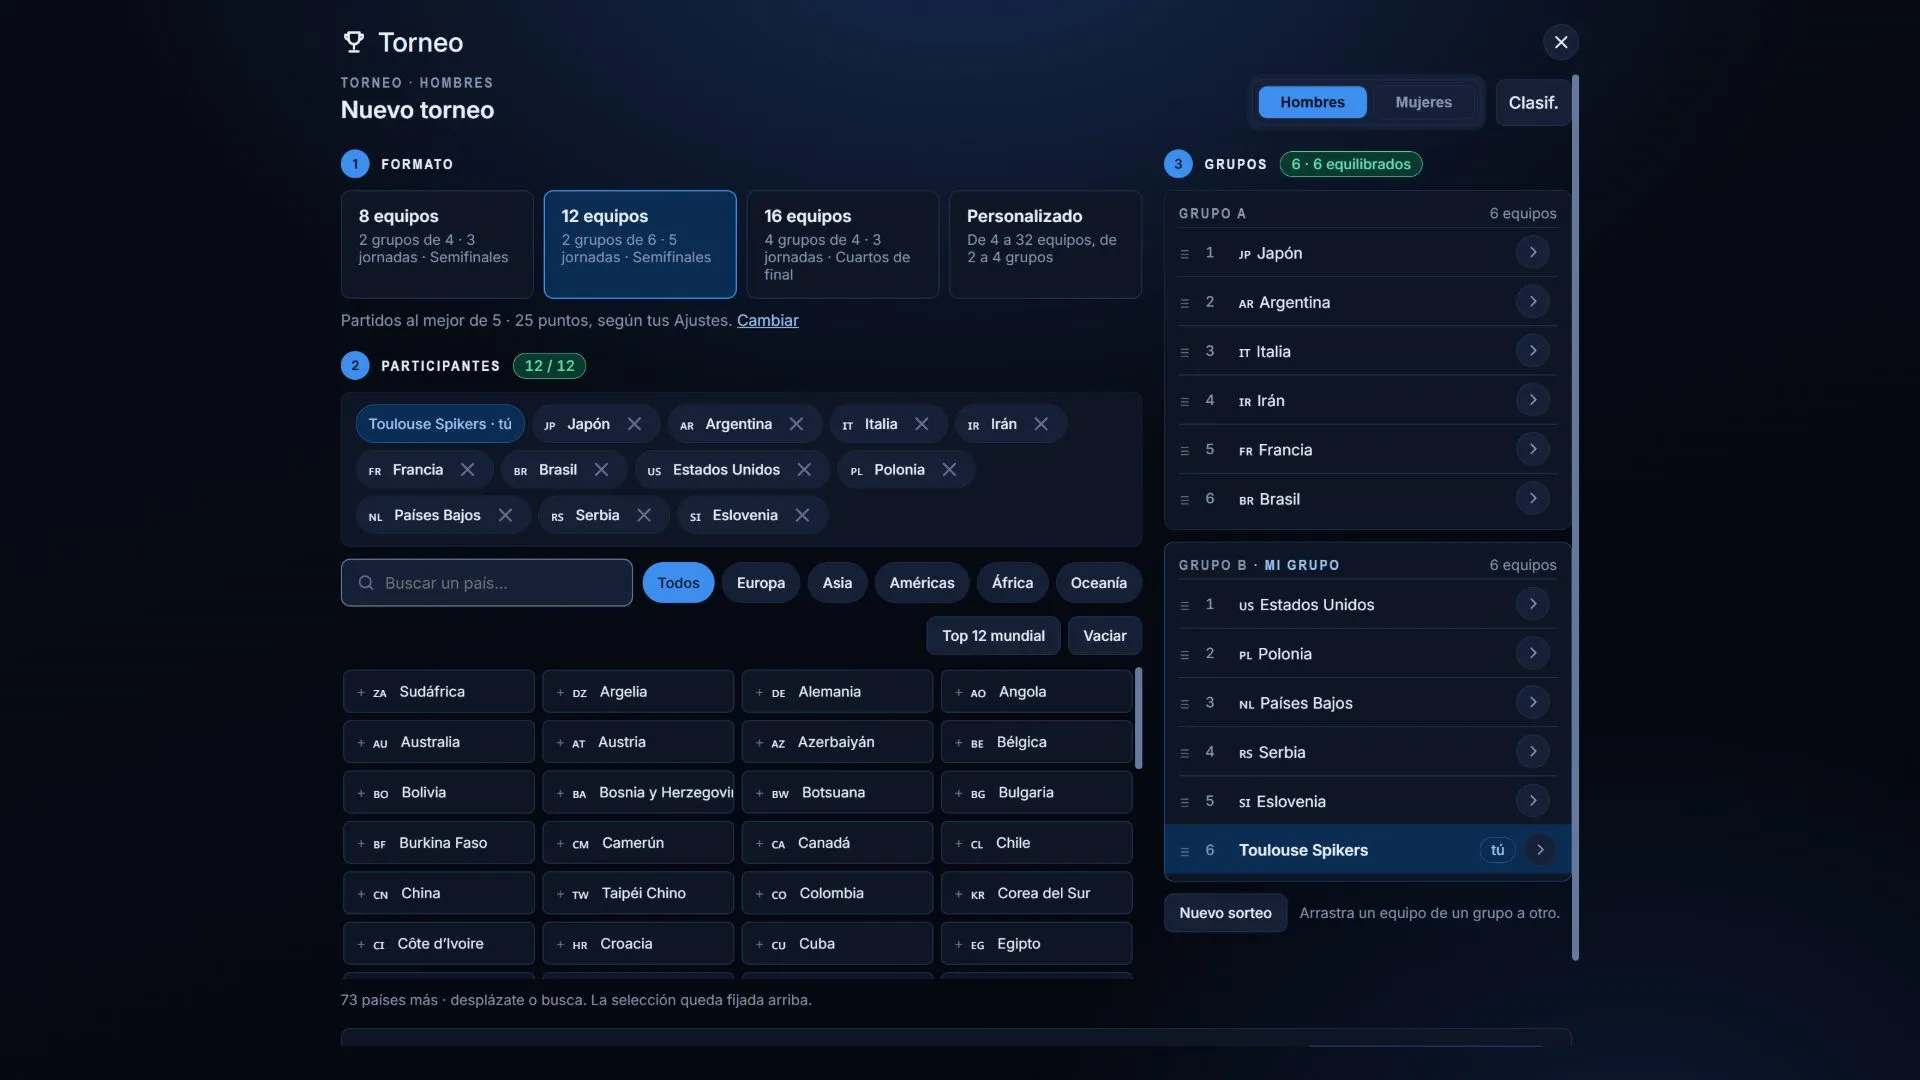Close the Torneo dialog
This screenshot has height=1080, width=1920.
pos(1560,42)
